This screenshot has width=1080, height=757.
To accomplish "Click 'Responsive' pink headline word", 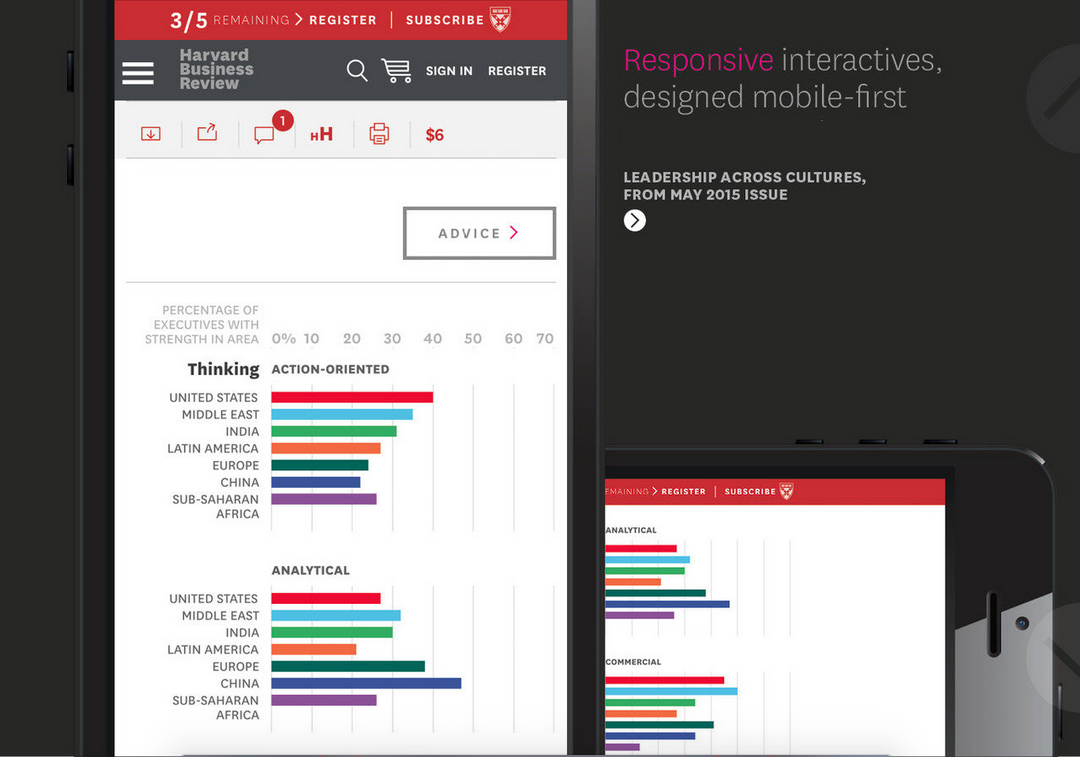I will click(698, 61).
